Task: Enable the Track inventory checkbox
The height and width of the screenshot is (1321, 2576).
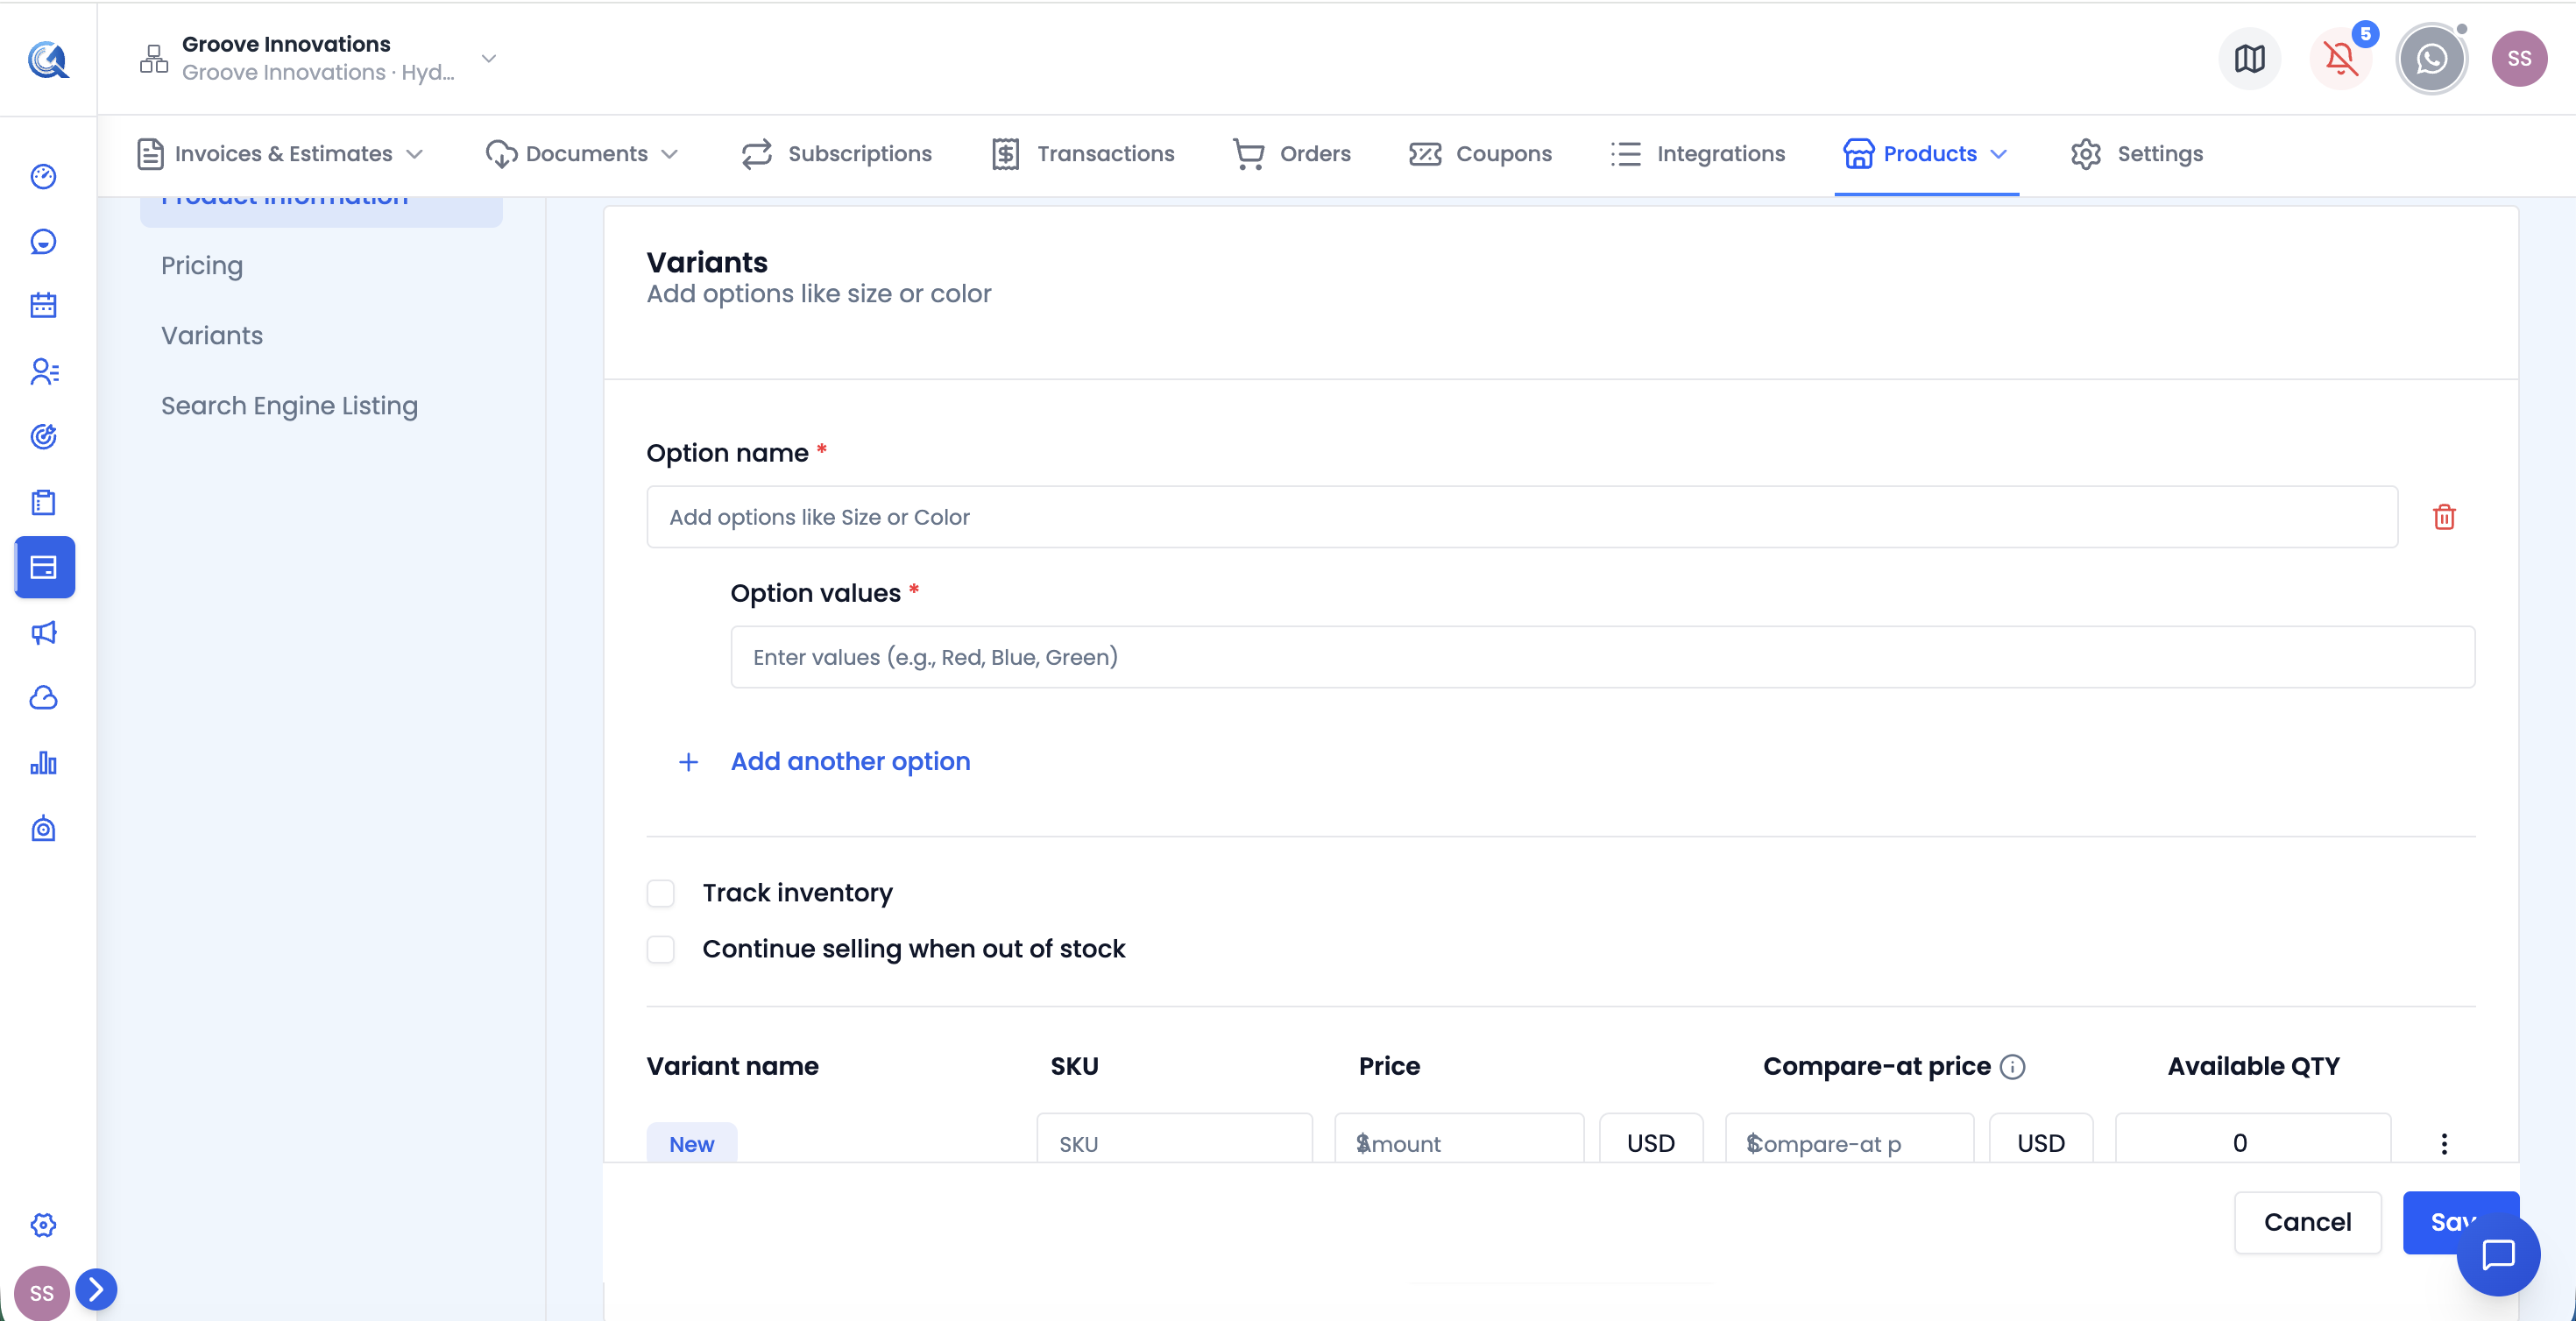Action: pos(661,893)
